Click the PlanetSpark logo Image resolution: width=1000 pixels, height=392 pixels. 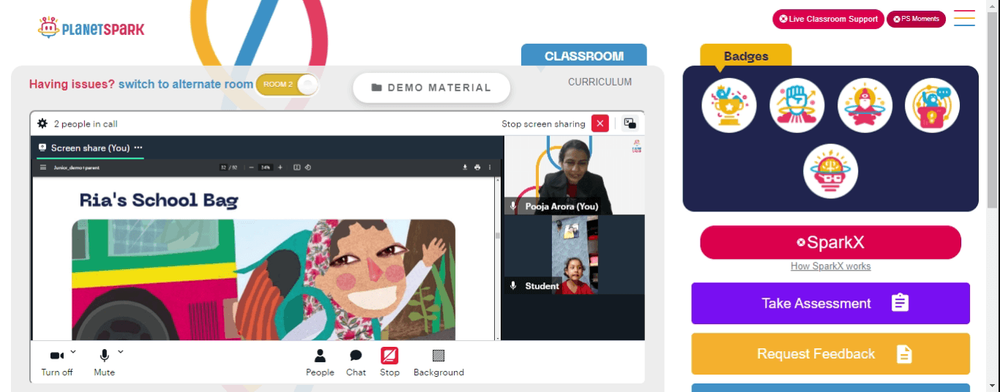click(x=91, y=27)
